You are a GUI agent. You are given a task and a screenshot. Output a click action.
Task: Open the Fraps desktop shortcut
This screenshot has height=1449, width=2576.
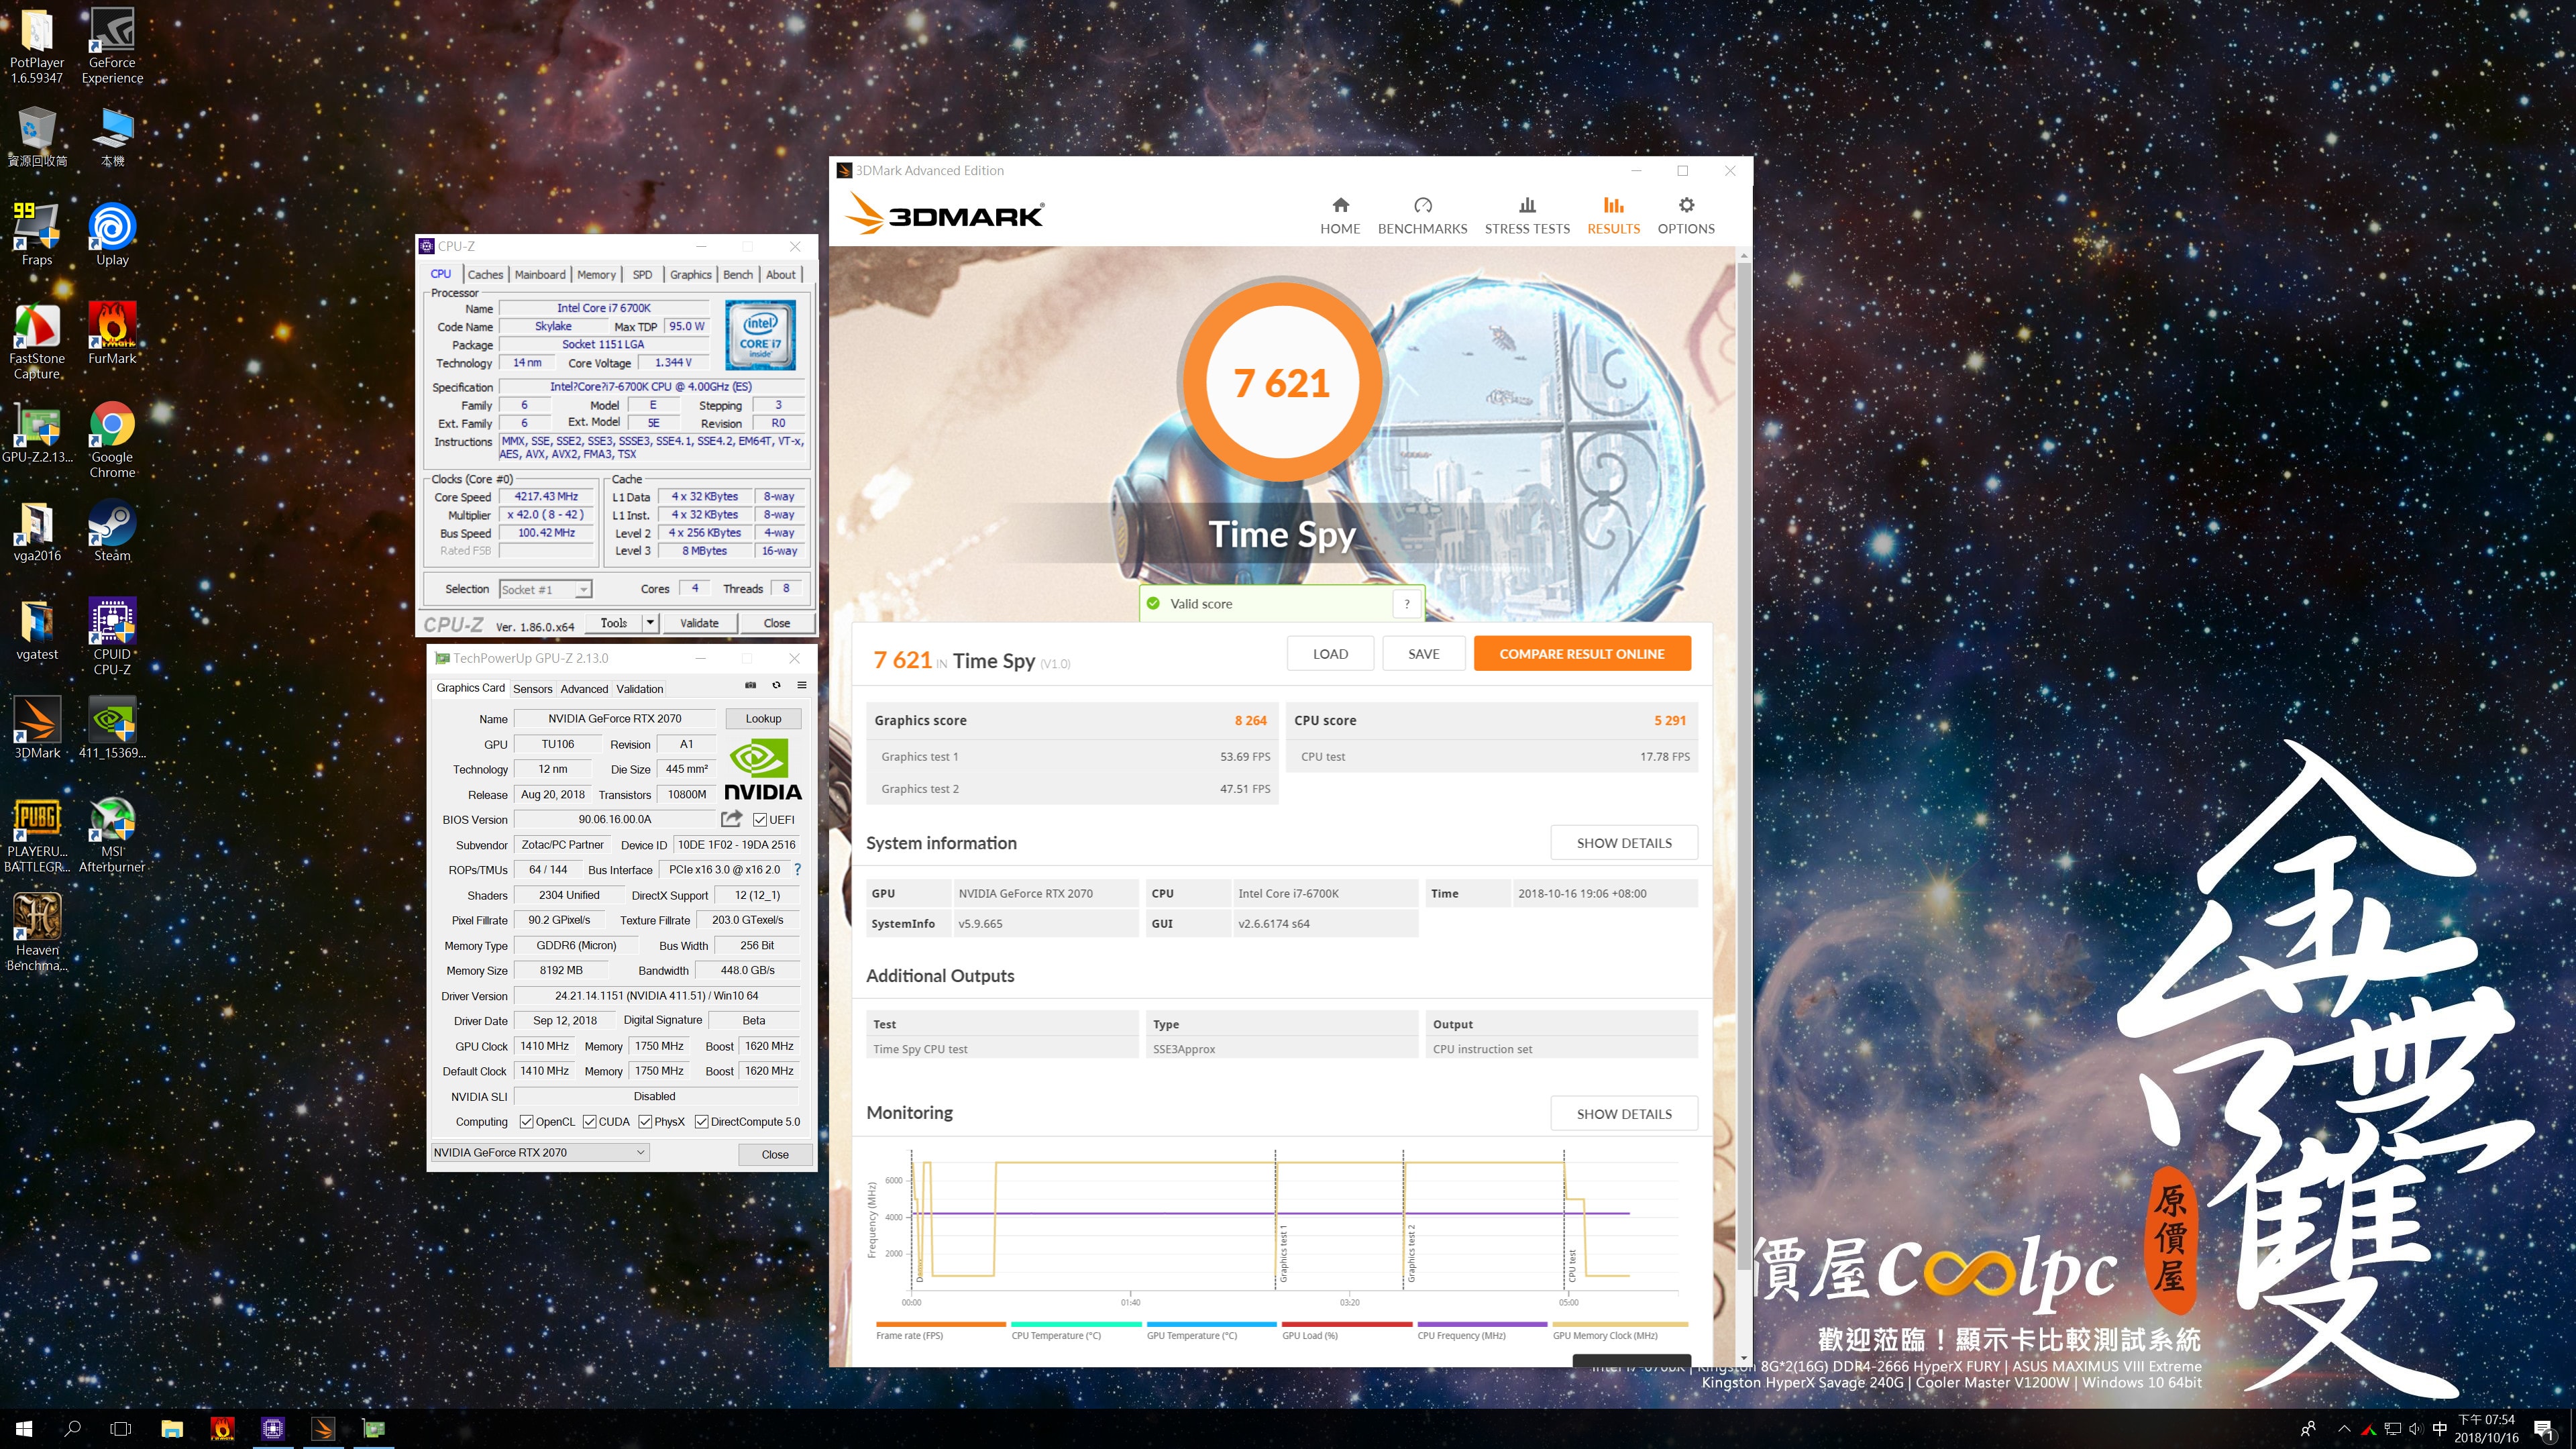coord(37,233)
